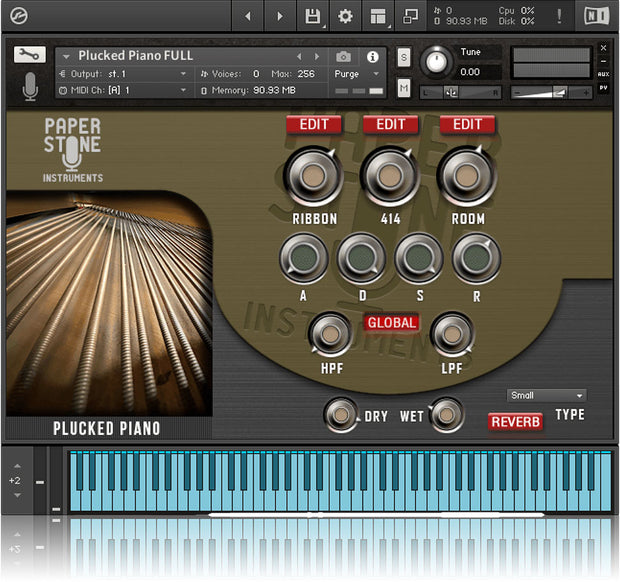Click the Disk 0% readout

coord(516,21)
